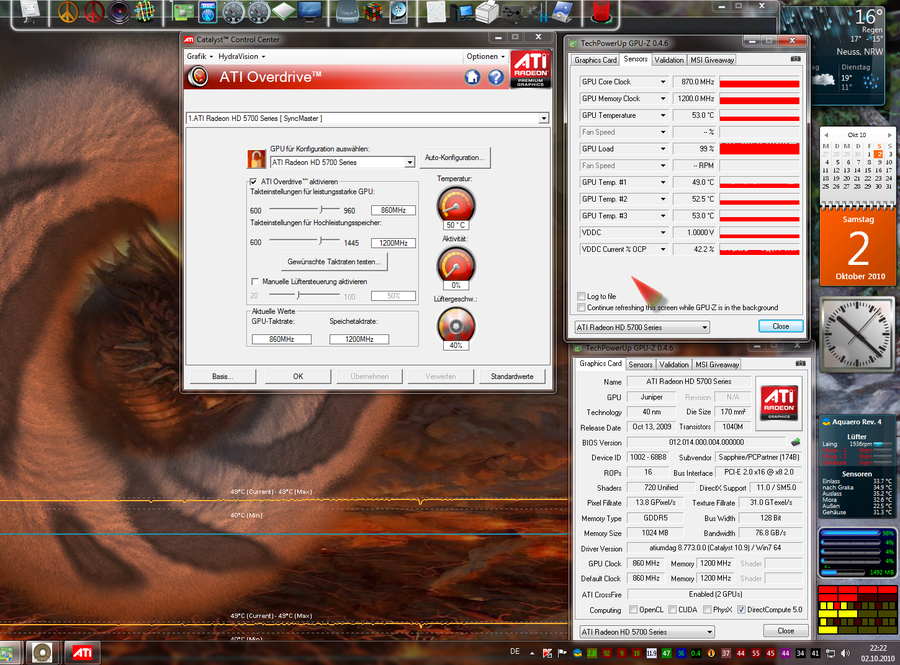900x665 pixels.
Task: Show hidden tray icons arrow
Action: pos(532,653)
